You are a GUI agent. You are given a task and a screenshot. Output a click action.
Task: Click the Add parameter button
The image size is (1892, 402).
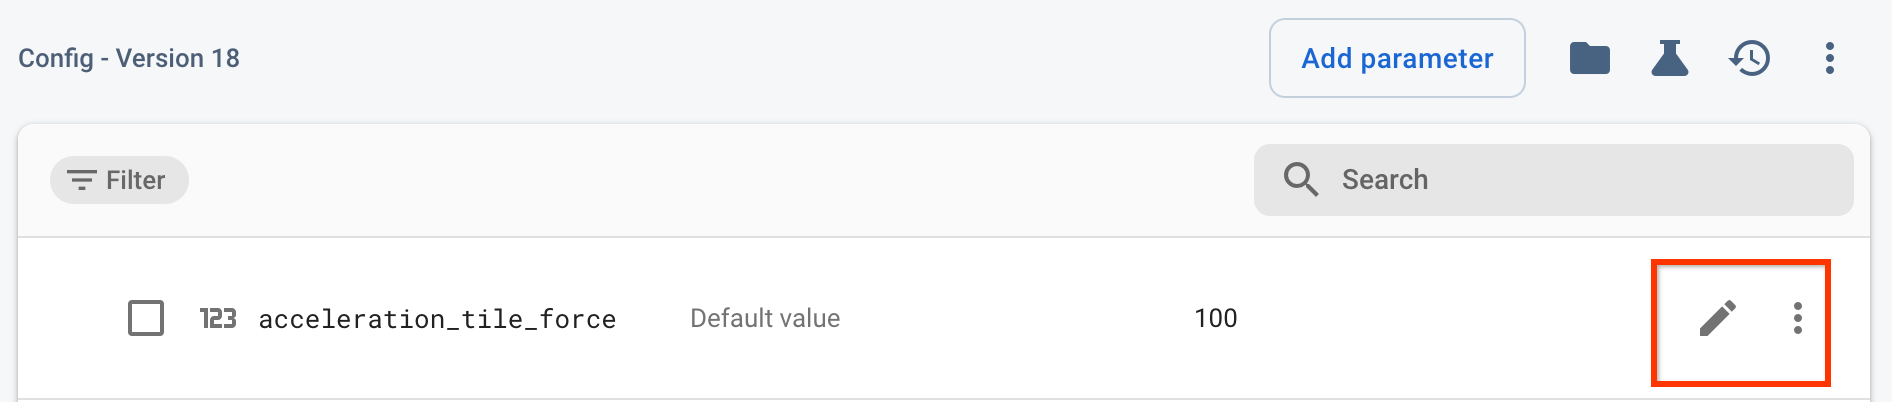coord(1397,58)
